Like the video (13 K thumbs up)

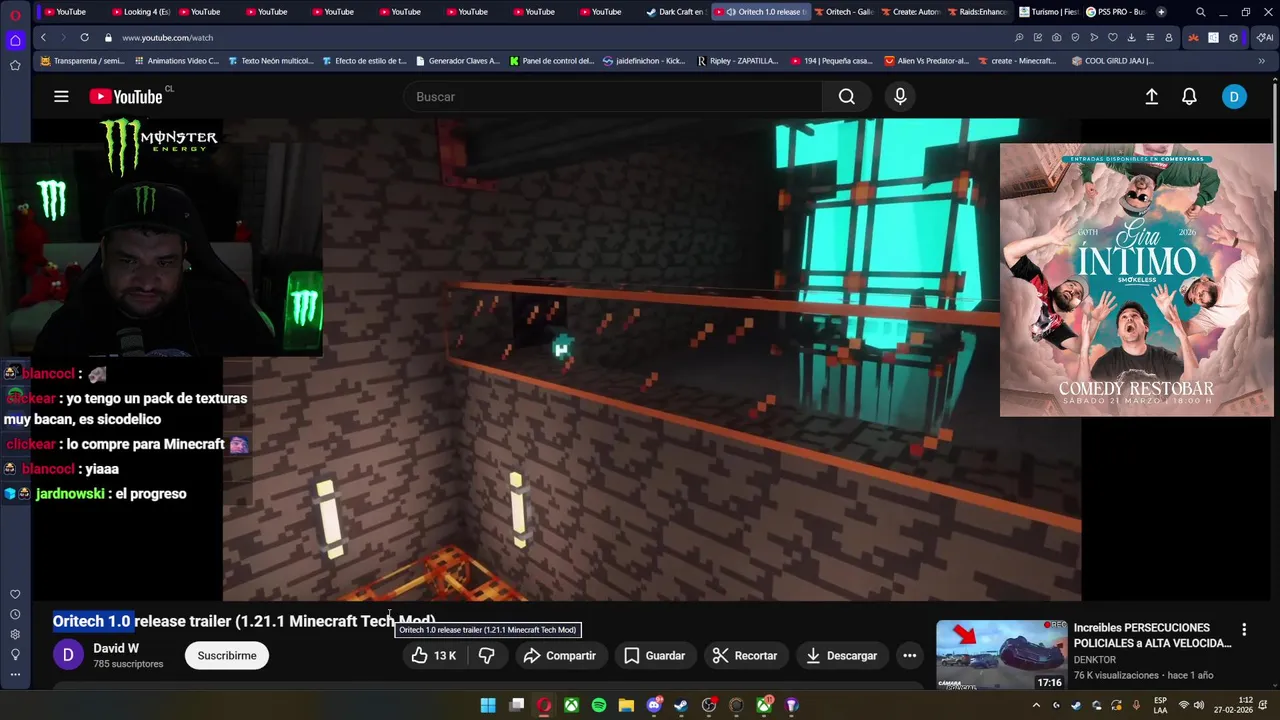point(434,656)
